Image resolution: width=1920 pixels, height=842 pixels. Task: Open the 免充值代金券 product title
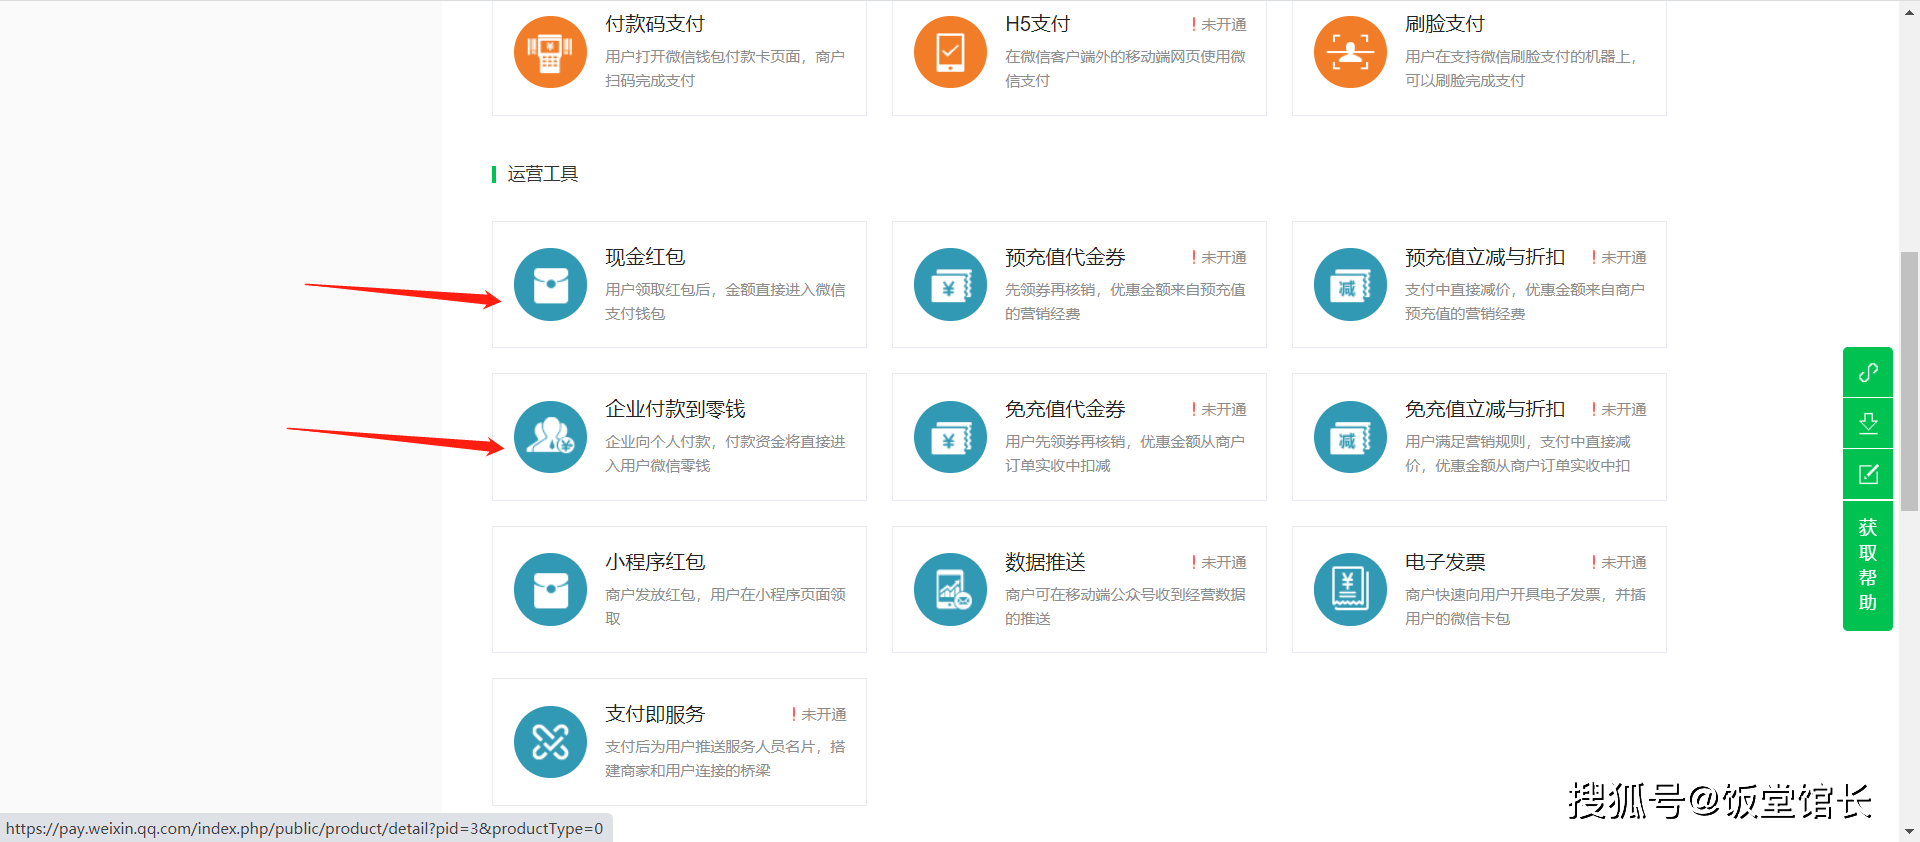(x=1065, y=409)
